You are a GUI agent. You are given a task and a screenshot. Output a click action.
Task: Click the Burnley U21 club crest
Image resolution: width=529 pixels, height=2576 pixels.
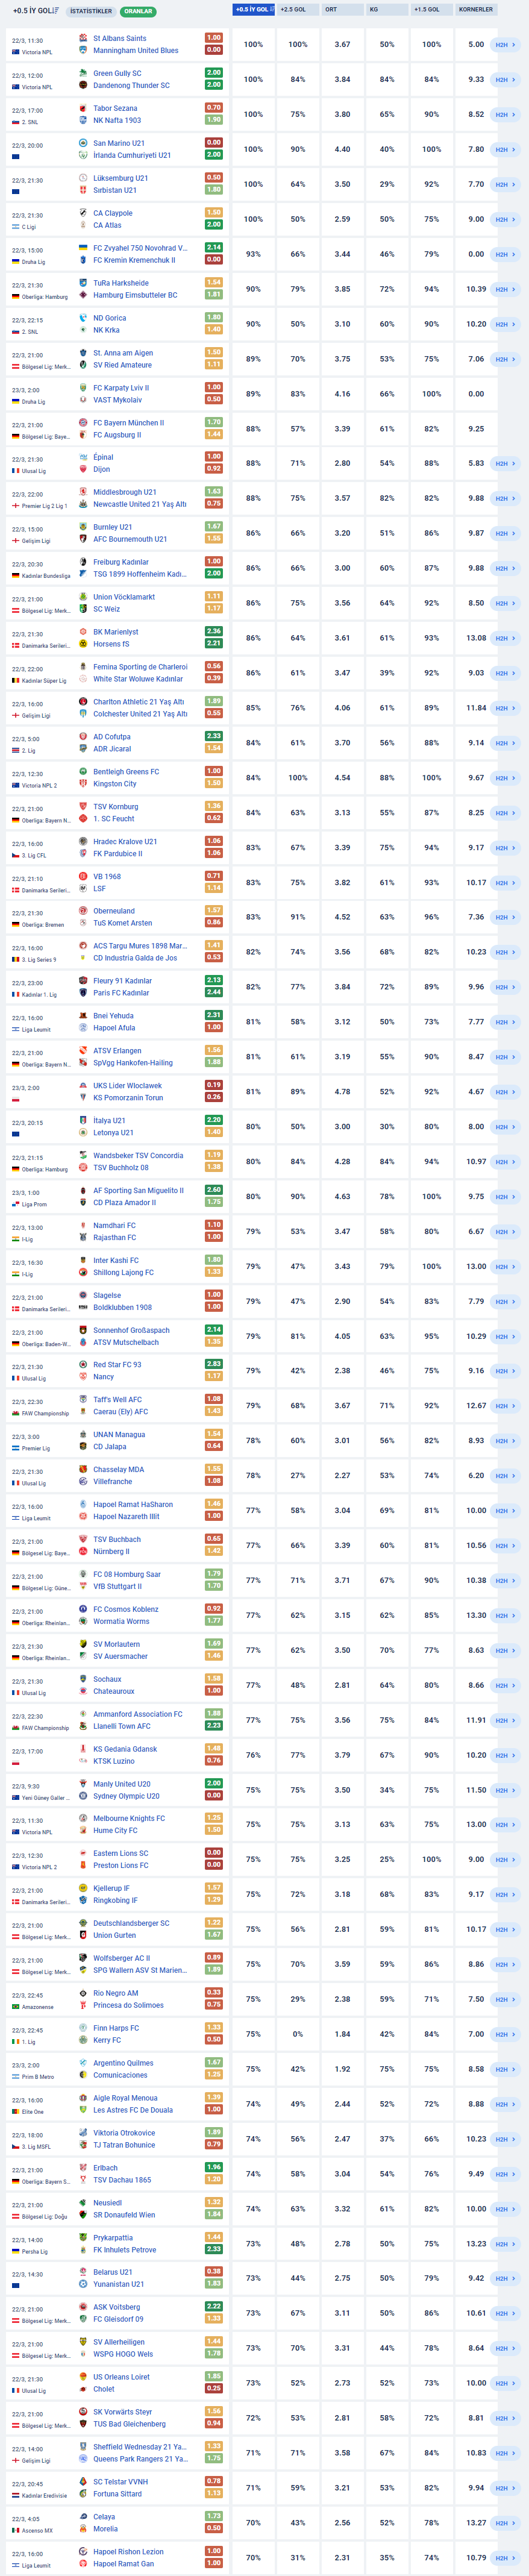83,527
